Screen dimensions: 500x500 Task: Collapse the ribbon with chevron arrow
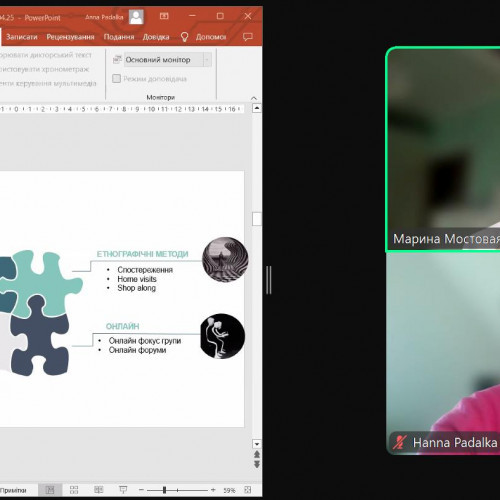254,98
